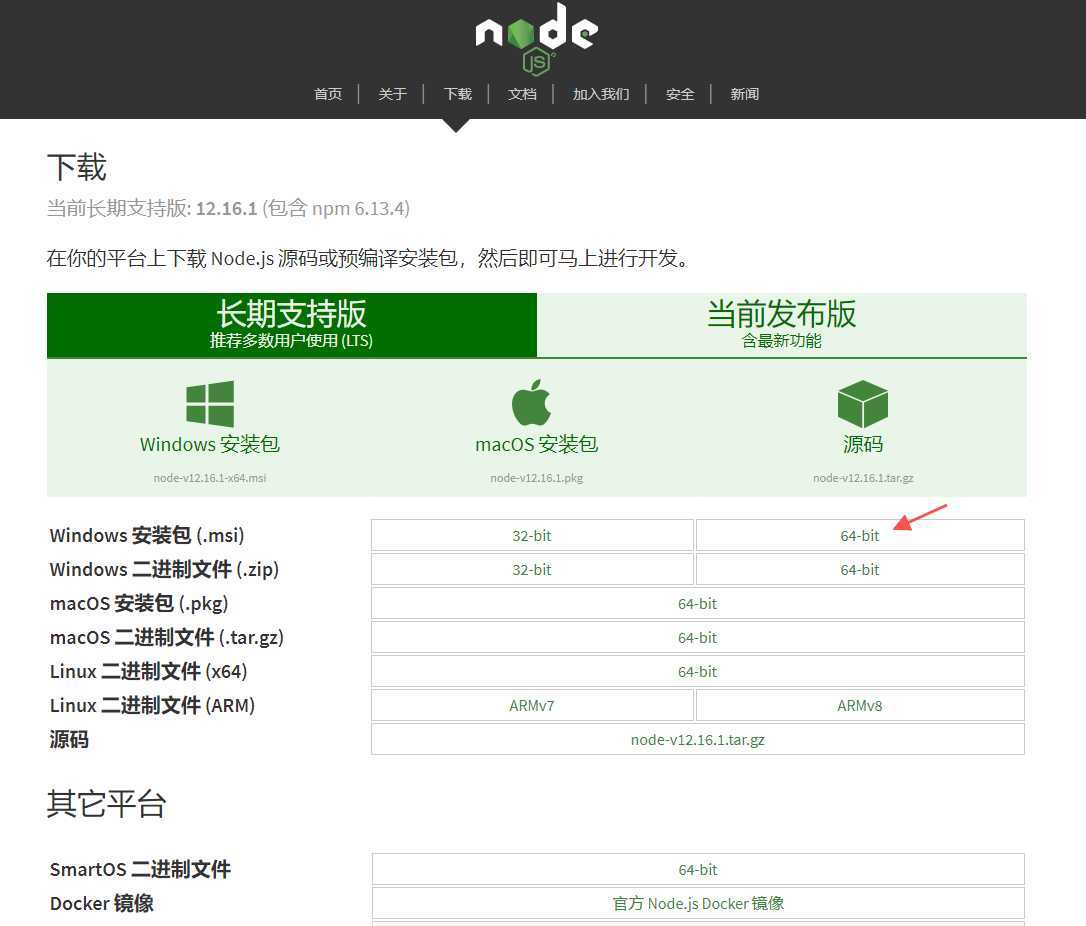Click the Windows logo icon
This screenshot has width=1086, height=926.
(210, 403)
